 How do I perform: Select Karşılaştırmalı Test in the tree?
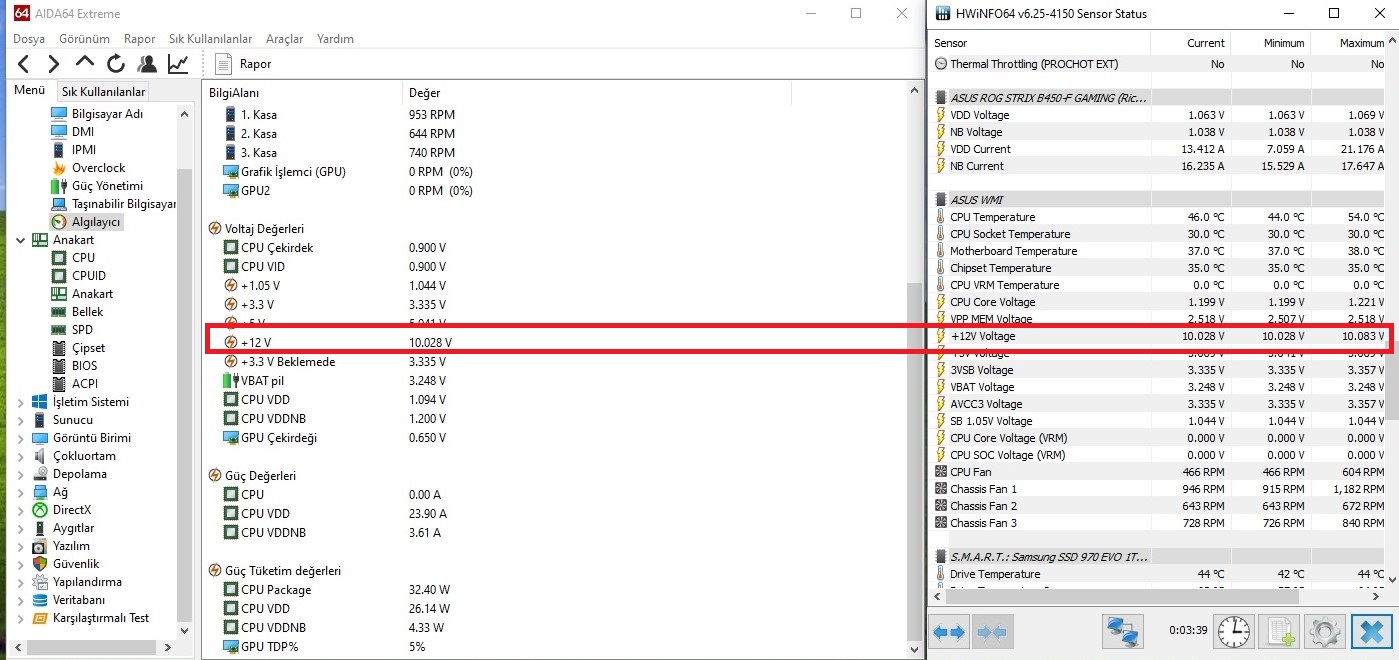coord(101,618)
